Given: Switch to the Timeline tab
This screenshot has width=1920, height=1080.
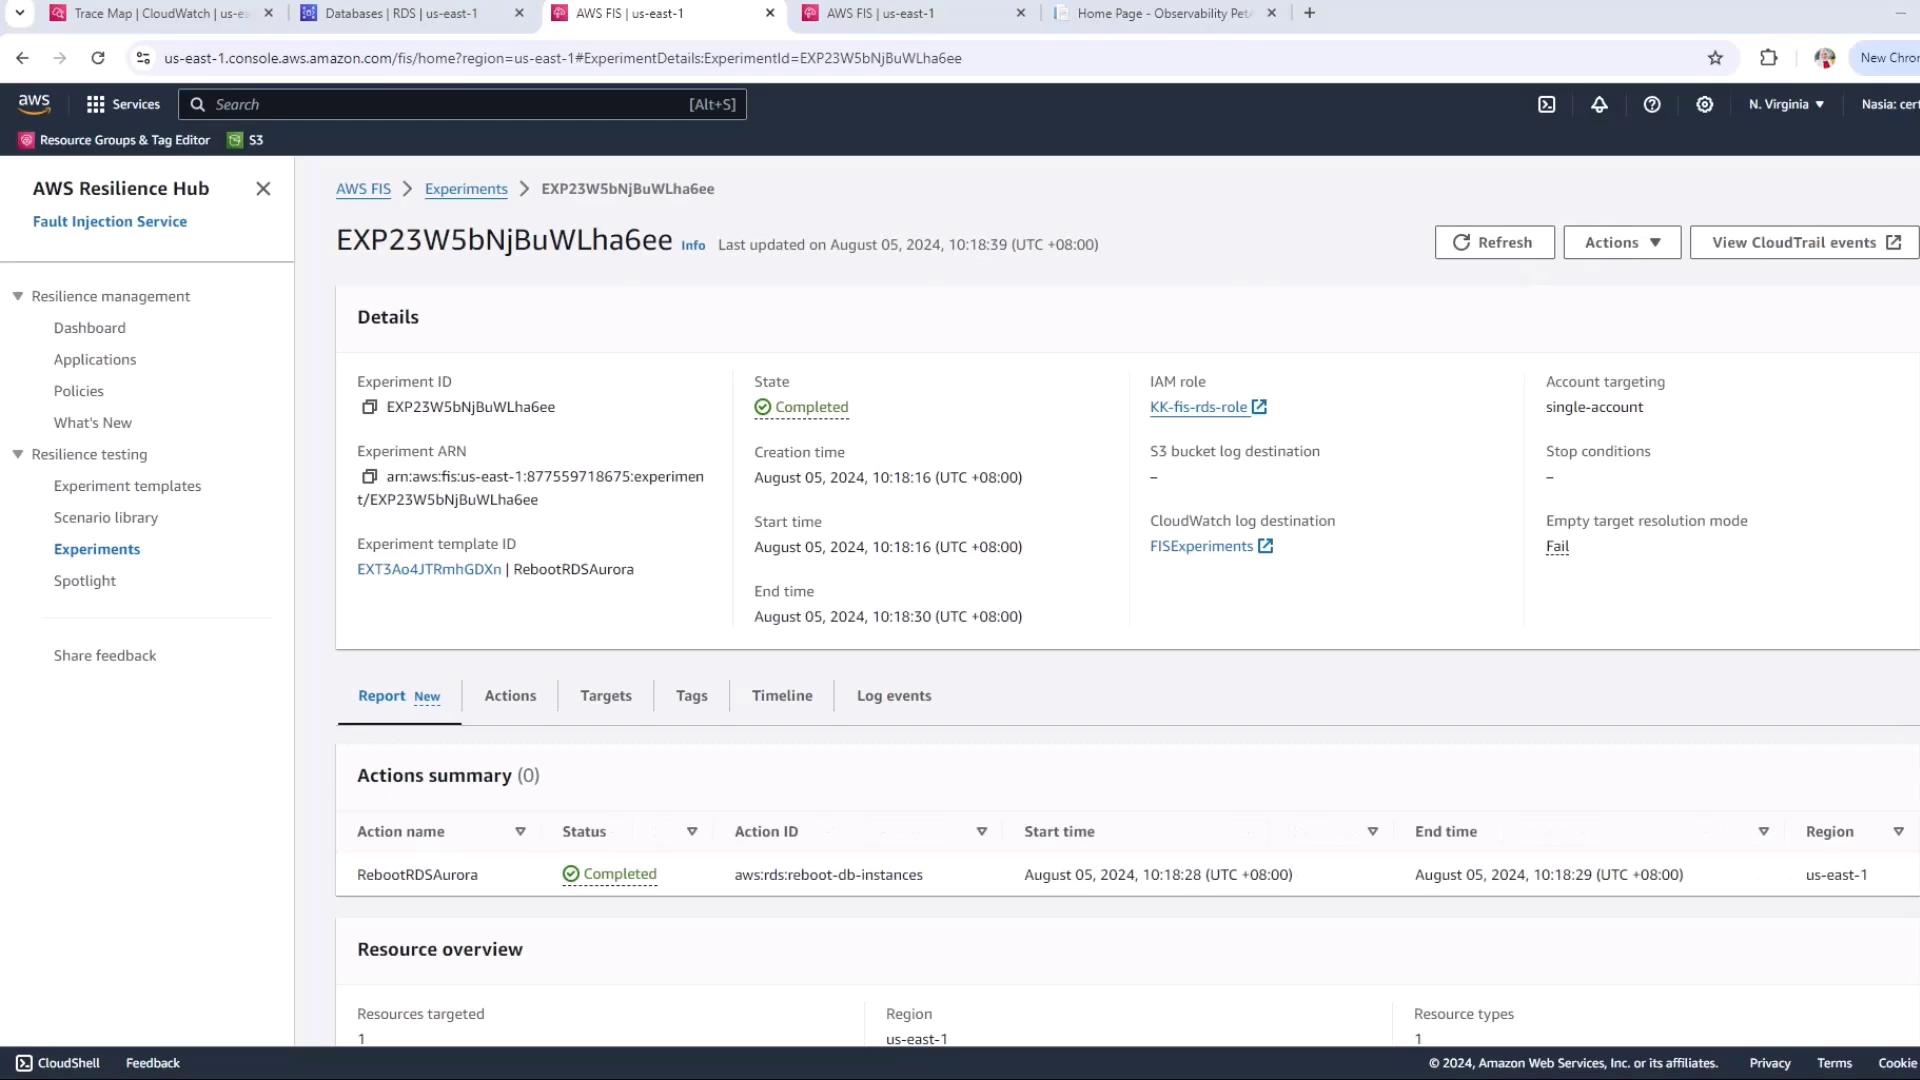Looking at the screenshot, I should point(781,696).
